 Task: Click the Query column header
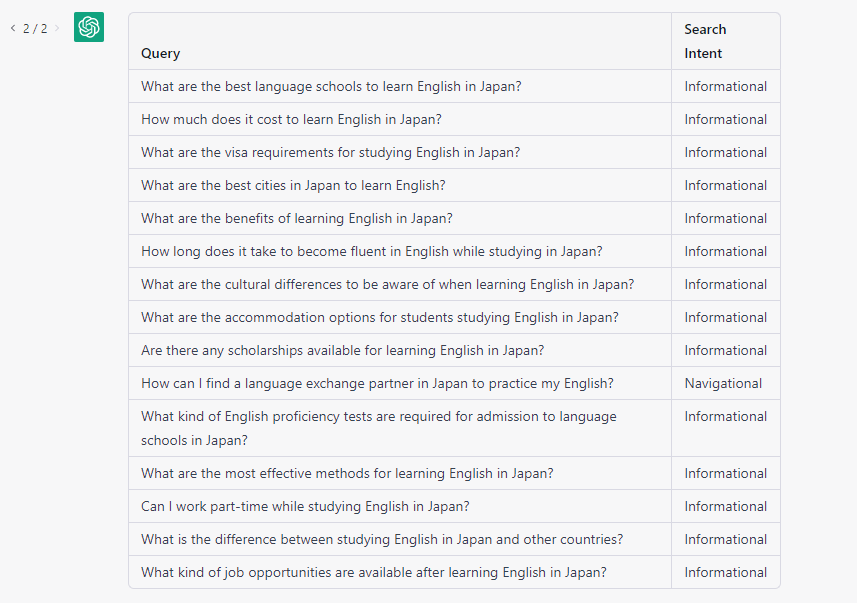click(x=161, y=54)
